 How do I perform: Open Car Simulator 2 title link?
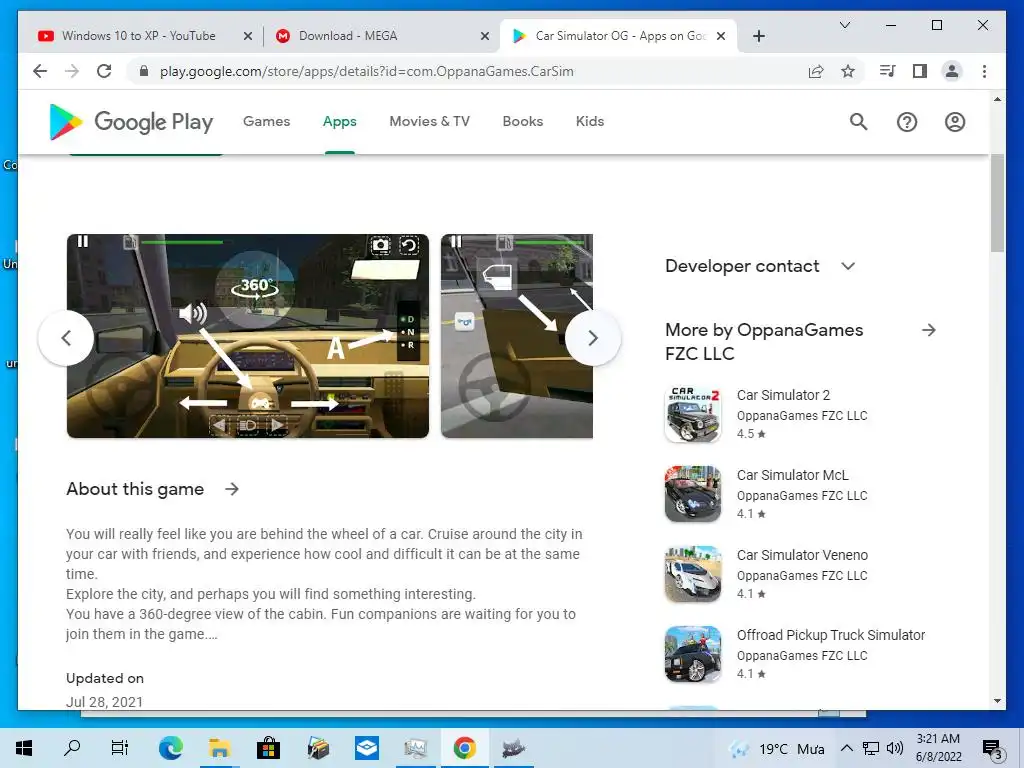[x=783, y=395]
